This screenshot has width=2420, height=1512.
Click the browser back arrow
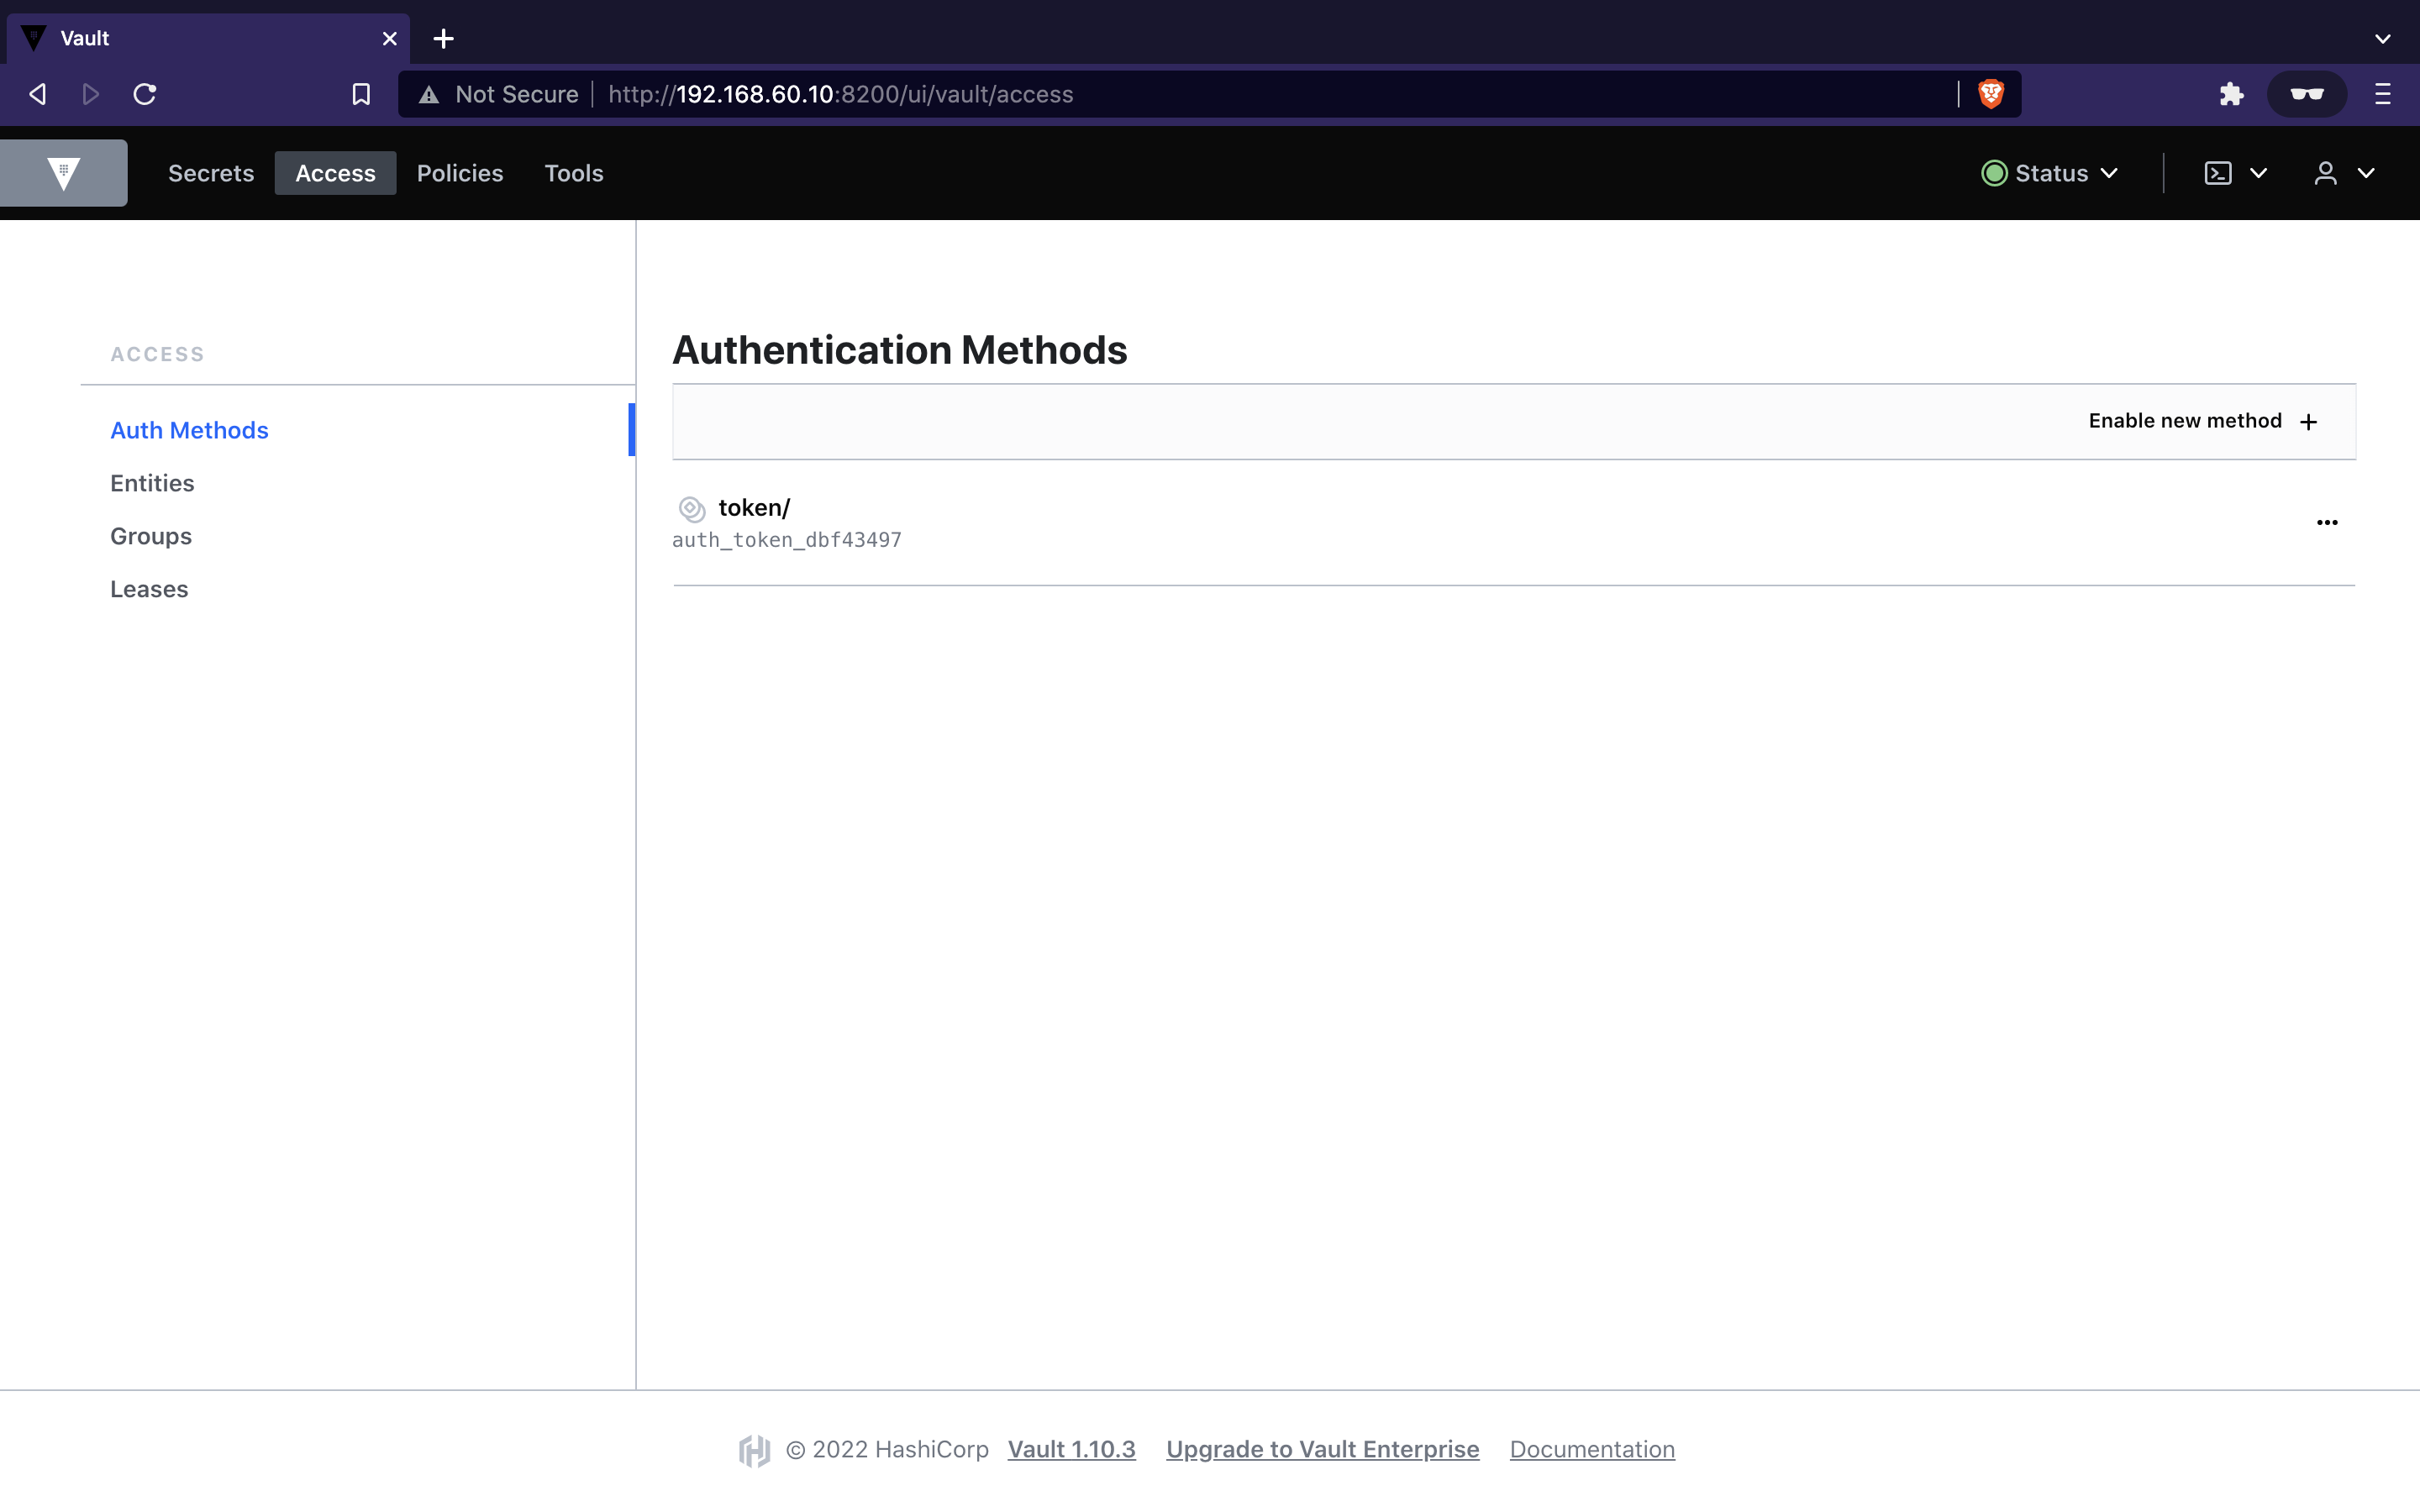coord(38,94)
